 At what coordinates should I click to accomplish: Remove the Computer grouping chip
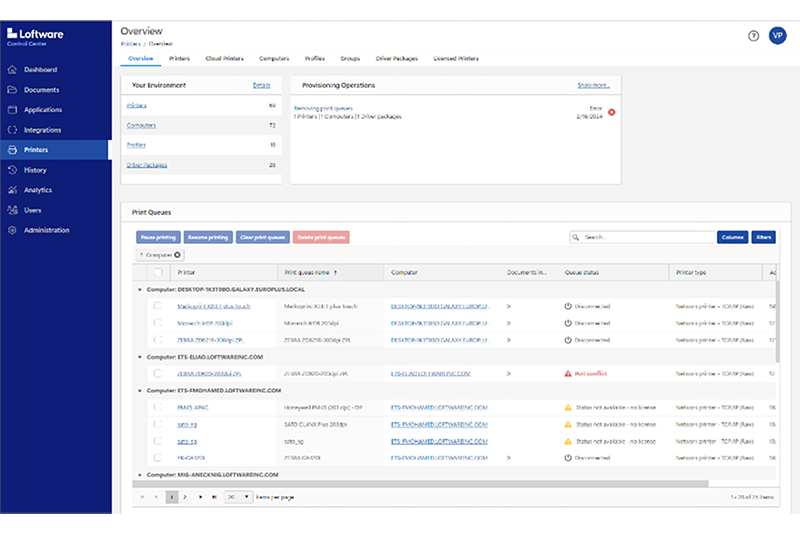pyautogui.click(x=178, y=255)
